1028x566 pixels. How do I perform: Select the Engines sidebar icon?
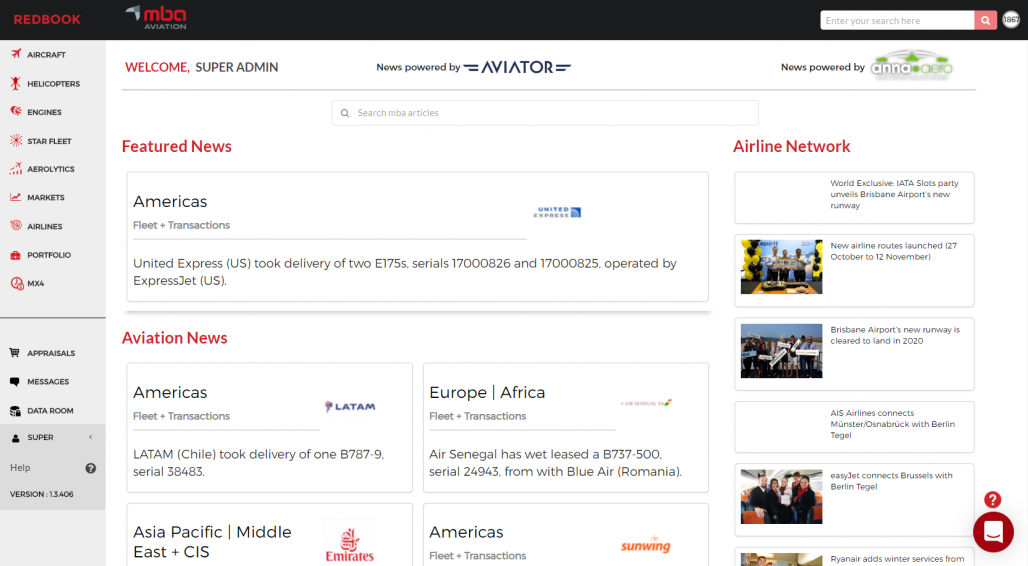click(x=16, y=111)
